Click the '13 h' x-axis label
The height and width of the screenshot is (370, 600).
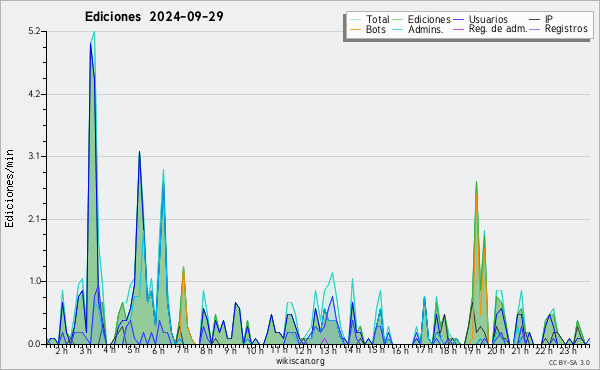tap(328, 351)
